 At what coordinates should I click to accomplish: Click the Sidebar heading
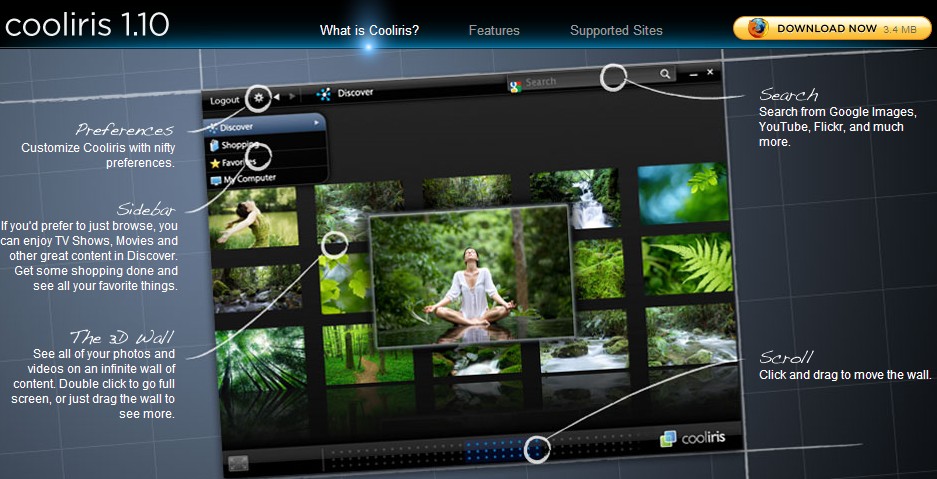click(146, 210)
